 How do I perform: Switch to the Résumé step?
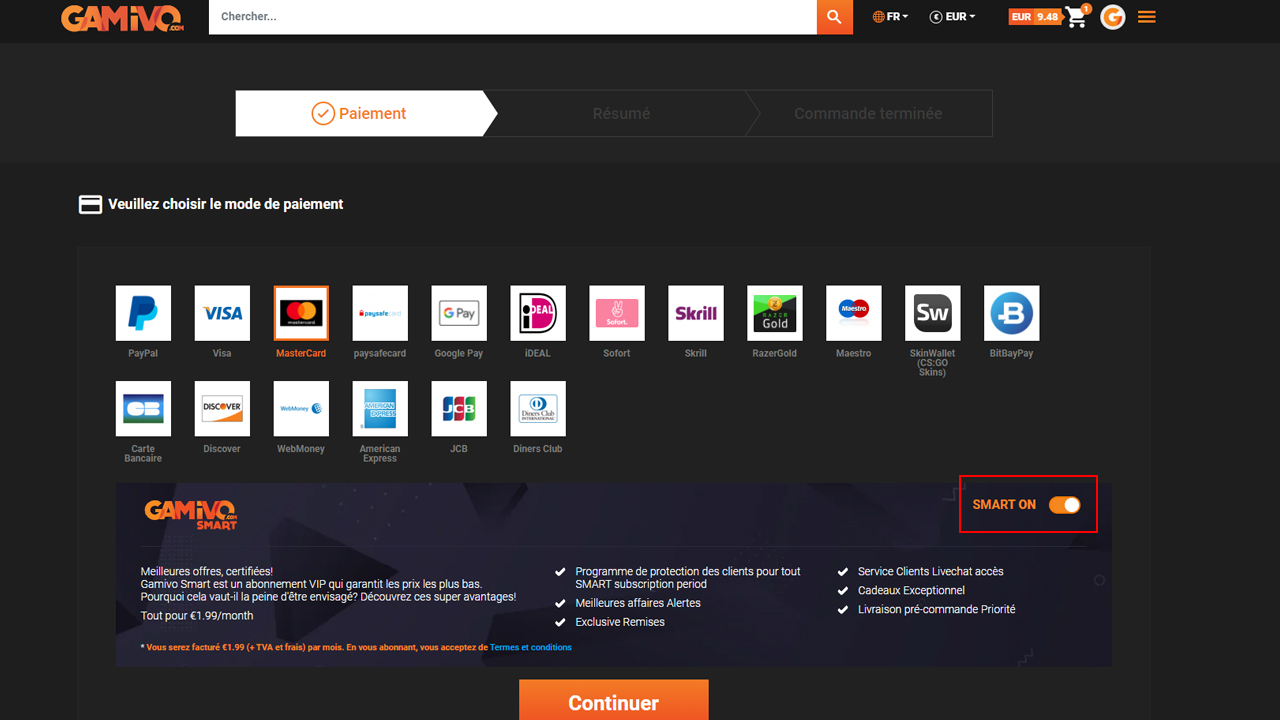(x=621, y=113)
